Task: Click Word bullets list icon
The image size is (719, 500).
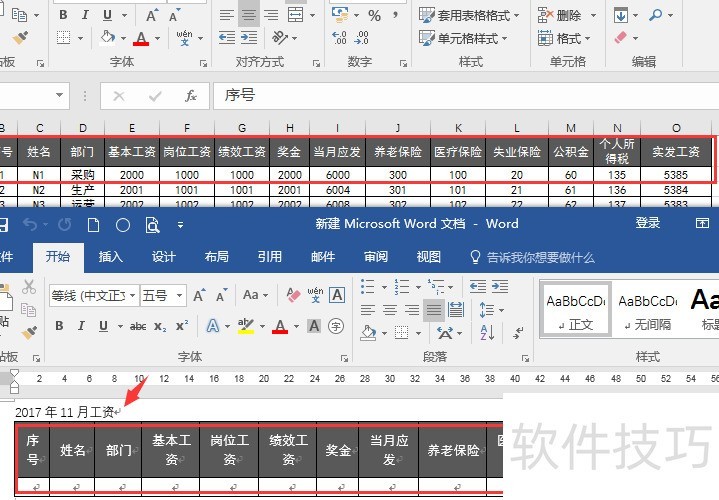Action: pos(367,287)
